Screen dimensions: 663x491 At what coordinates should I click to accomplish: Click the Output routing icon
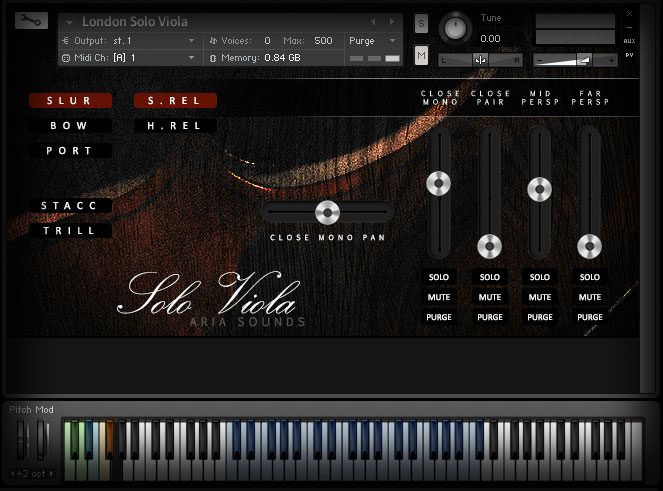point(66,41)
